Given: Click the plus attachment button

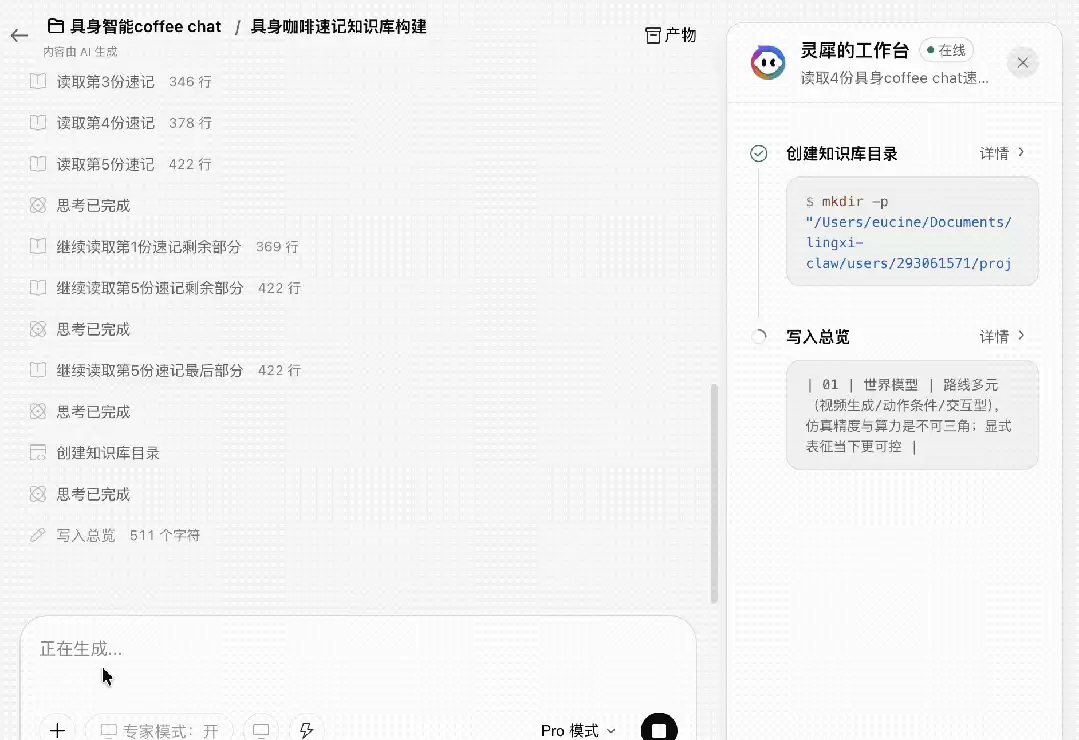Looking at the screenshot, I should [x=58, y=730].
